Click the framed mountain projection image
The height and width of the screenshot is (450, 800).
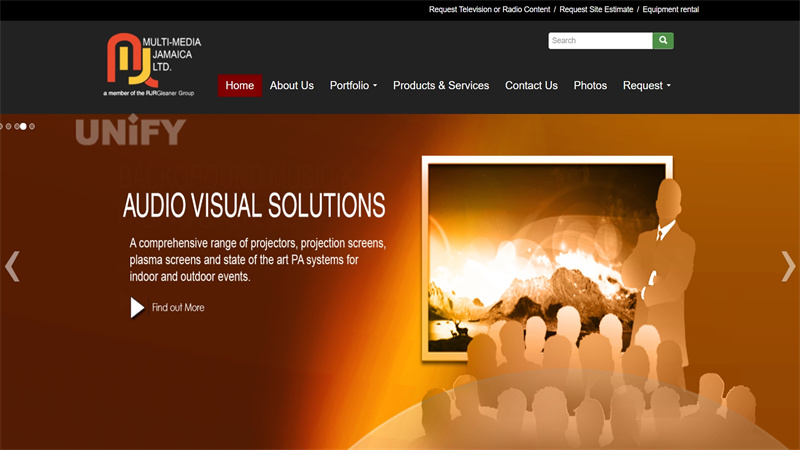547,258
